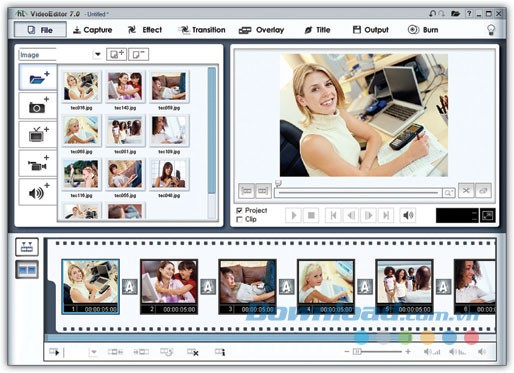514x373 pixels.
Task: Delete selected clip icon in storyboard toolbar
Action: click(193, 352)
